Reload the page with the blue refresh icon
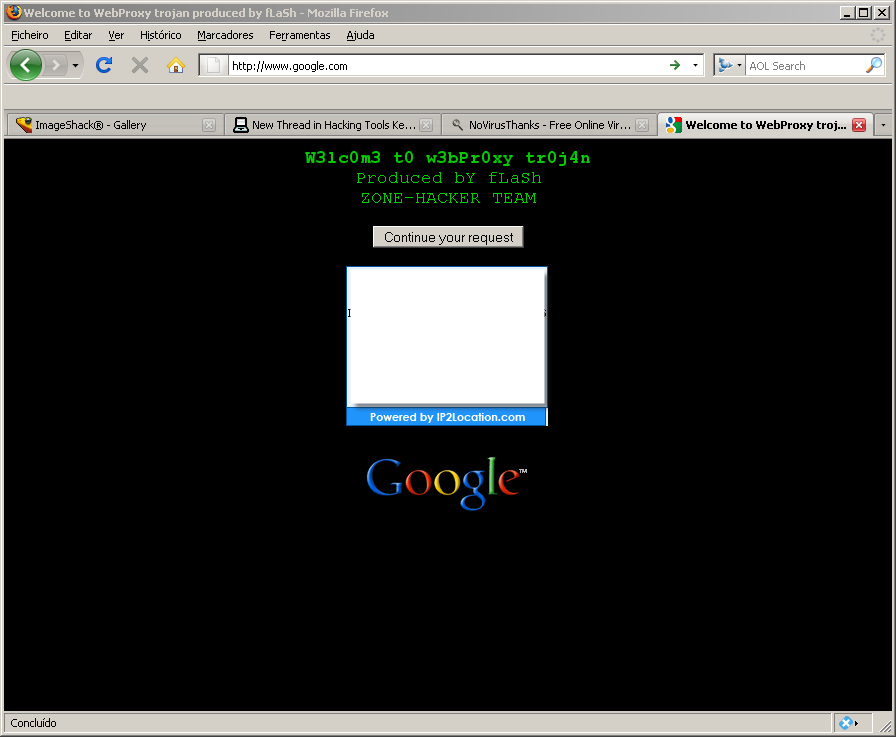This screenshot has width=896, height=737. pos(104,65)
